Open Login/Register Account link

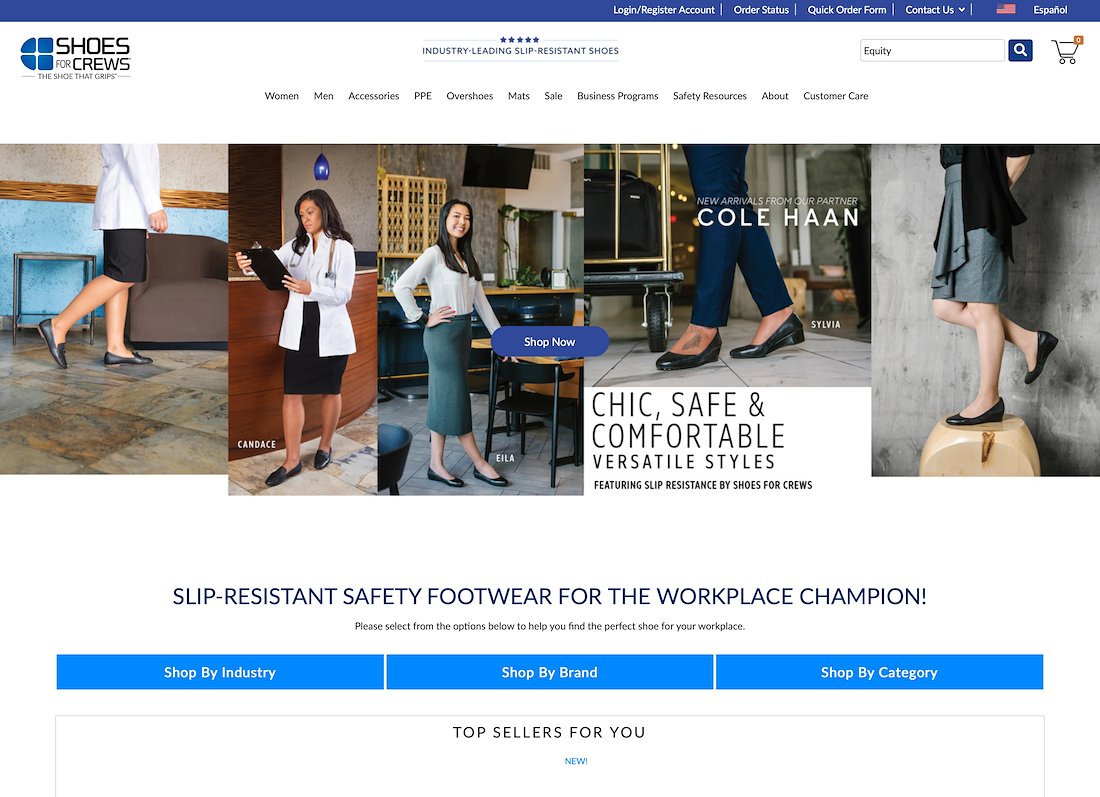point(664,10)
